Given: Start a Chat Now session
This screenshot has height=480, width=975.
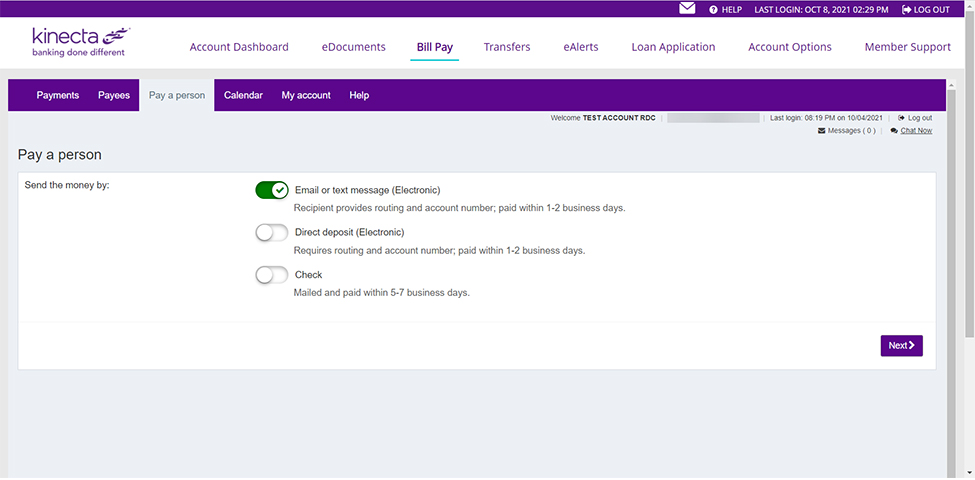Looking at the screenshot, I should click(x=915, y=130).
